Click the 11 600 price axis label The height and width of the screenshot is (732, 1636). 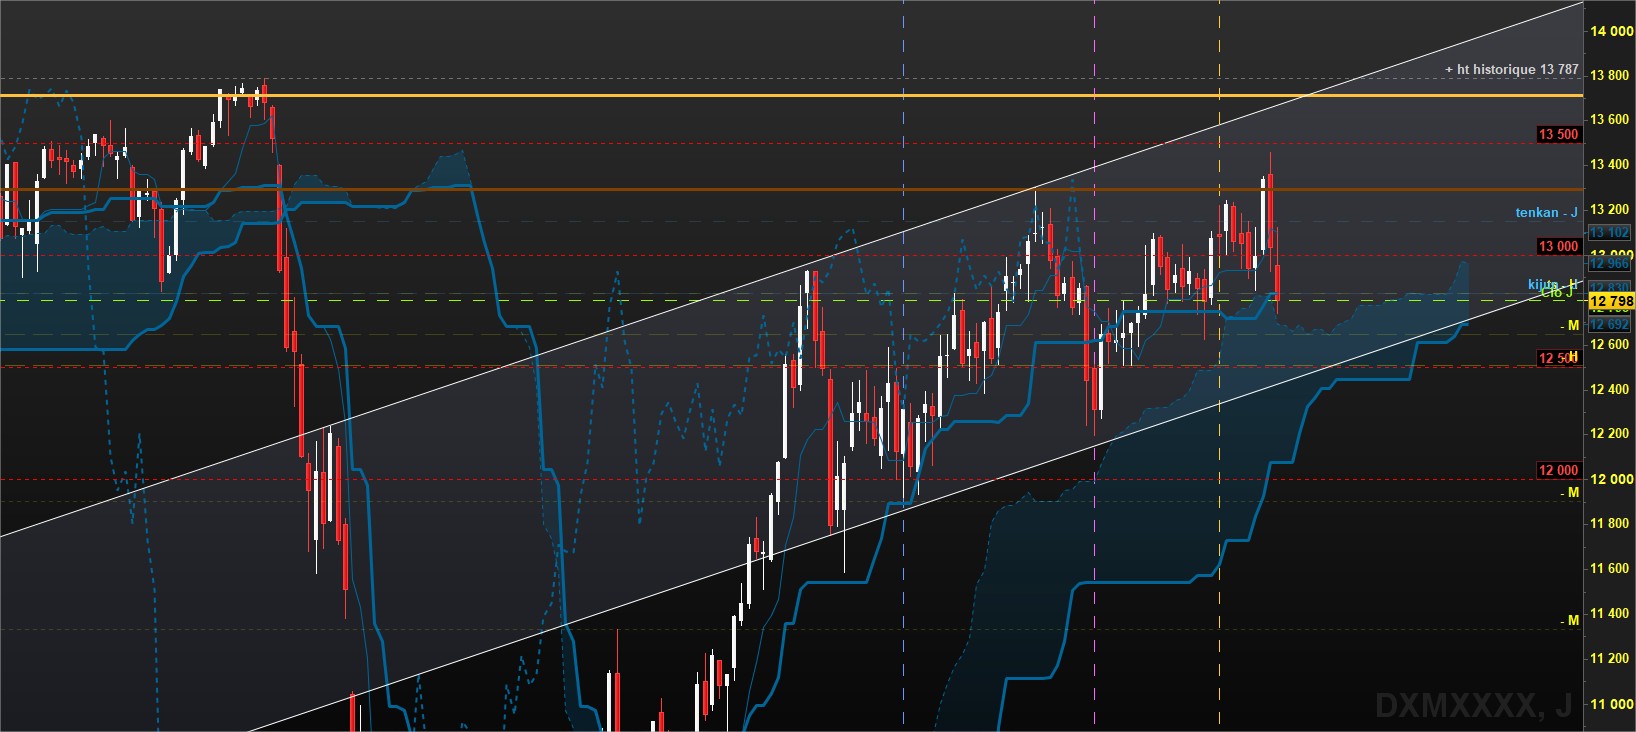point(1609,568)
